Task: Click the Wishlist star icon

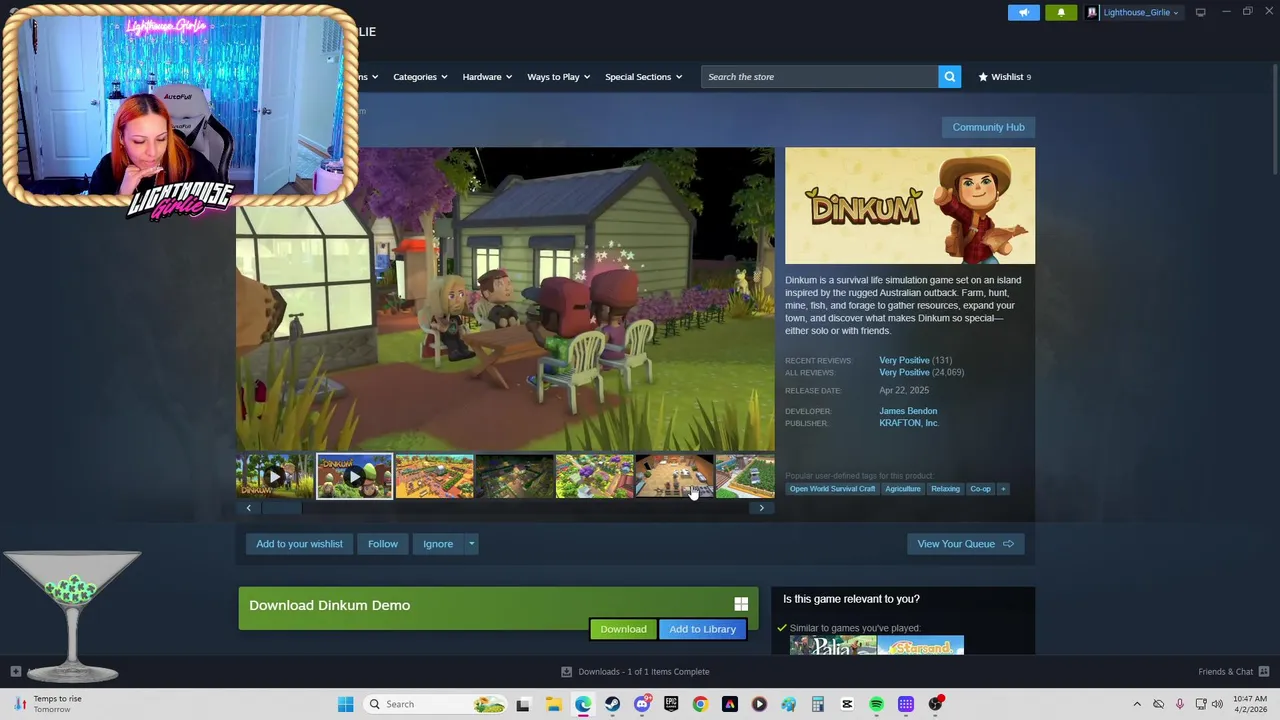Action: coord(983,76)
